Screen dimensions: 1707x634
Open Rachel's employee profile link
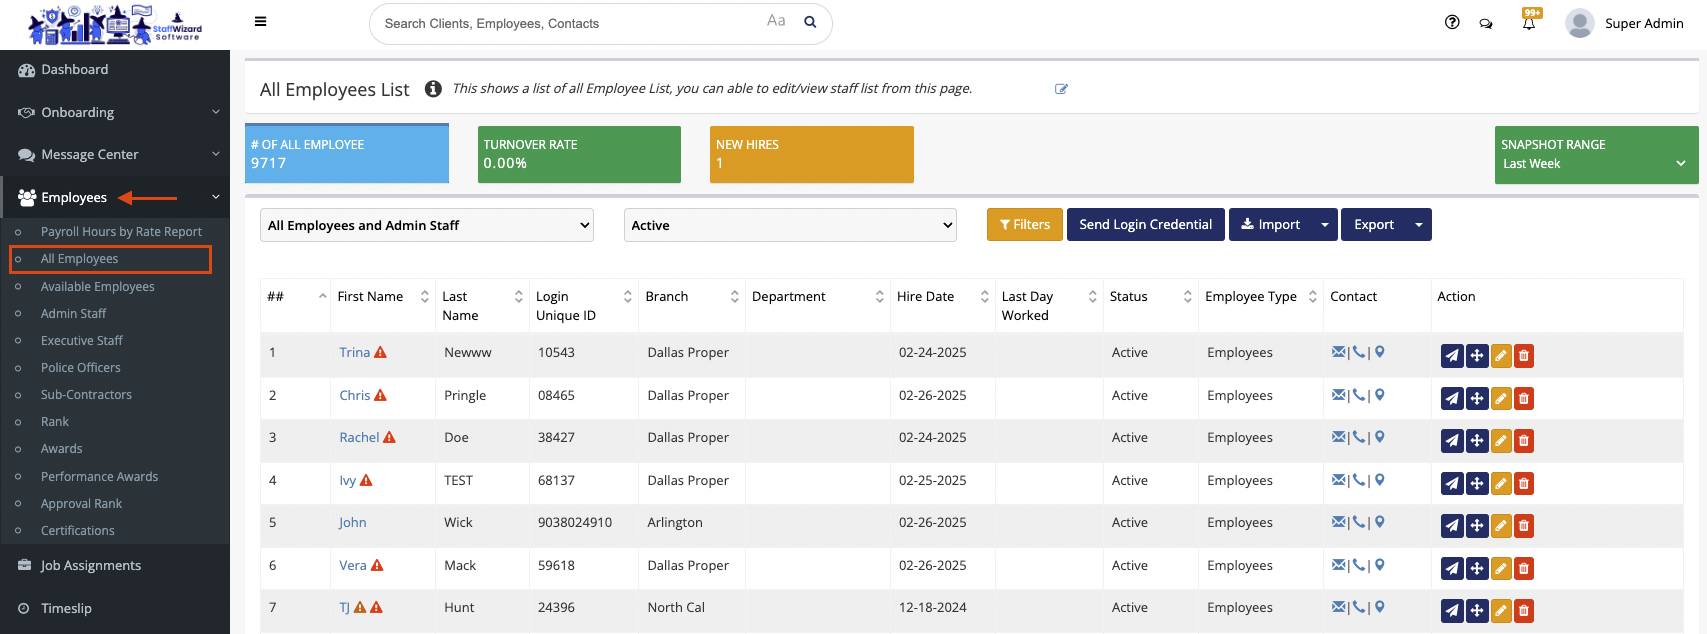[x=359, y=437]
